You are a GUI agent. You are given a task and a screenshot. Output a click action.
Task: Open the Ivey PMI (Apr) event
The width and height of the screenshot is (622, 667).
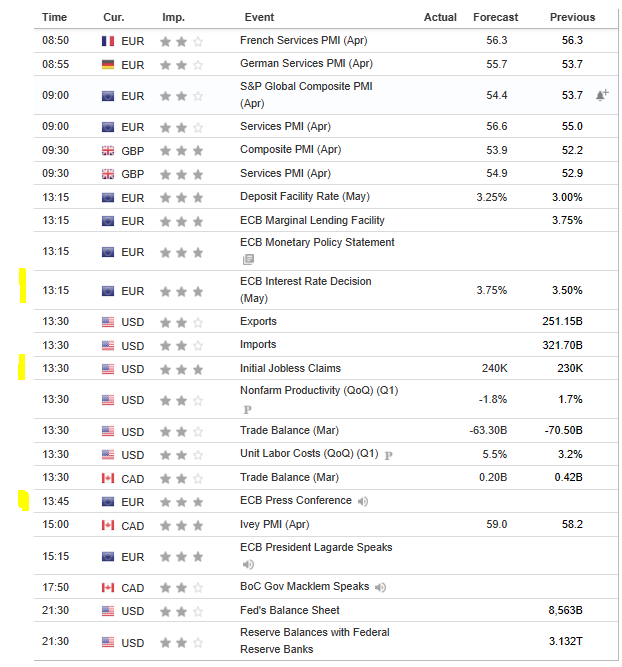pyautogui.click(x=276, y=524)
